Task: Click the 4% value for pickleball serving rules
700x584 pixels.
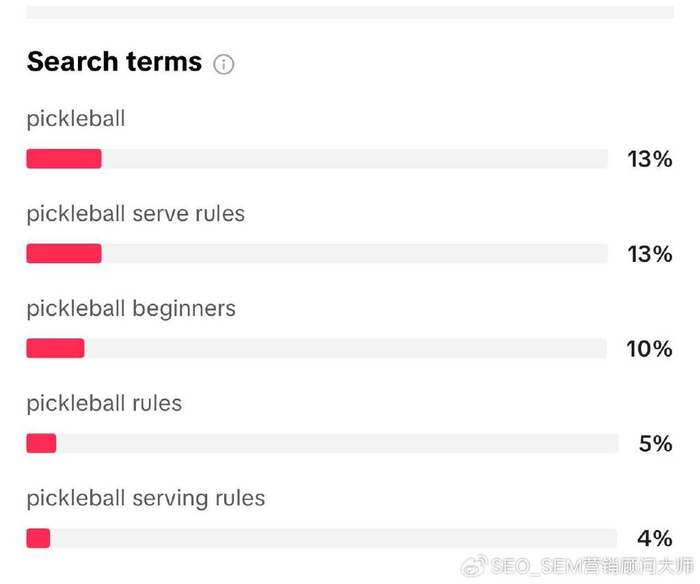Action: coord(655,538)
